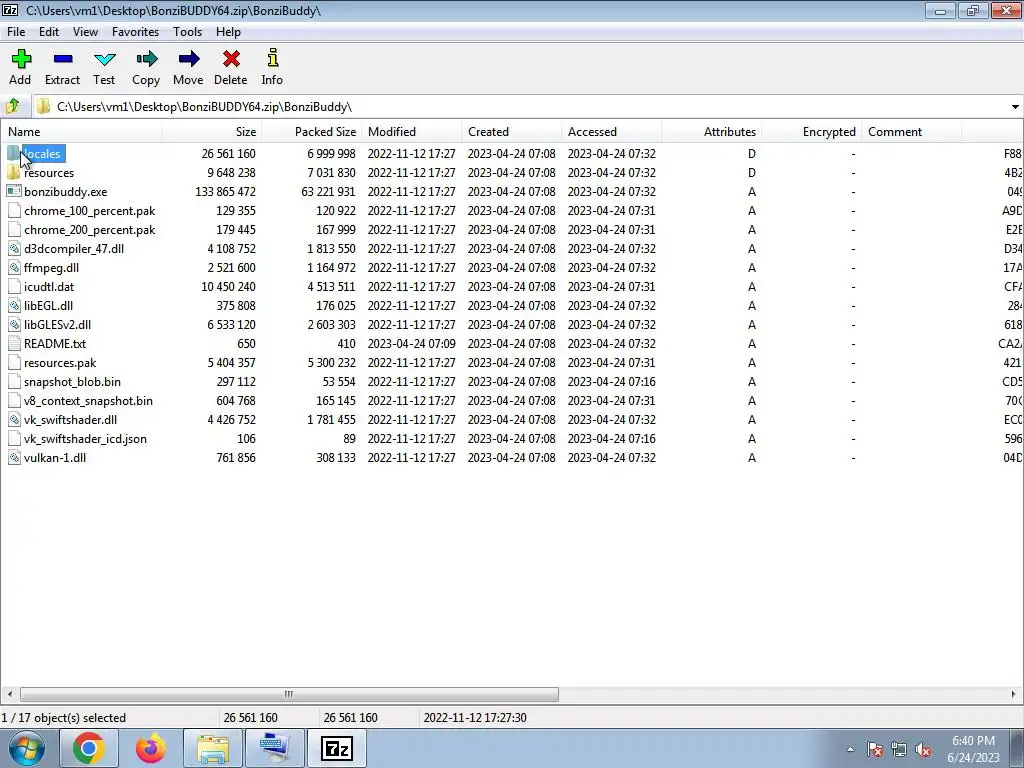Select the resources.pak file name
1024x768 pixels.
(x=60, y=362)
